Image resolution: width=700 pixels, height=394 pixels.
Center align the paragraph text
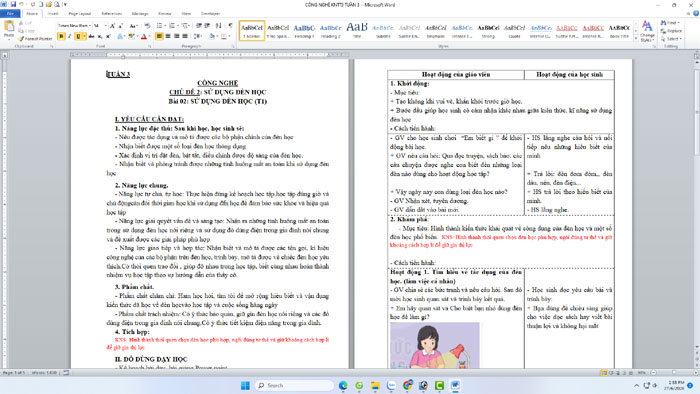click(168, 37)
